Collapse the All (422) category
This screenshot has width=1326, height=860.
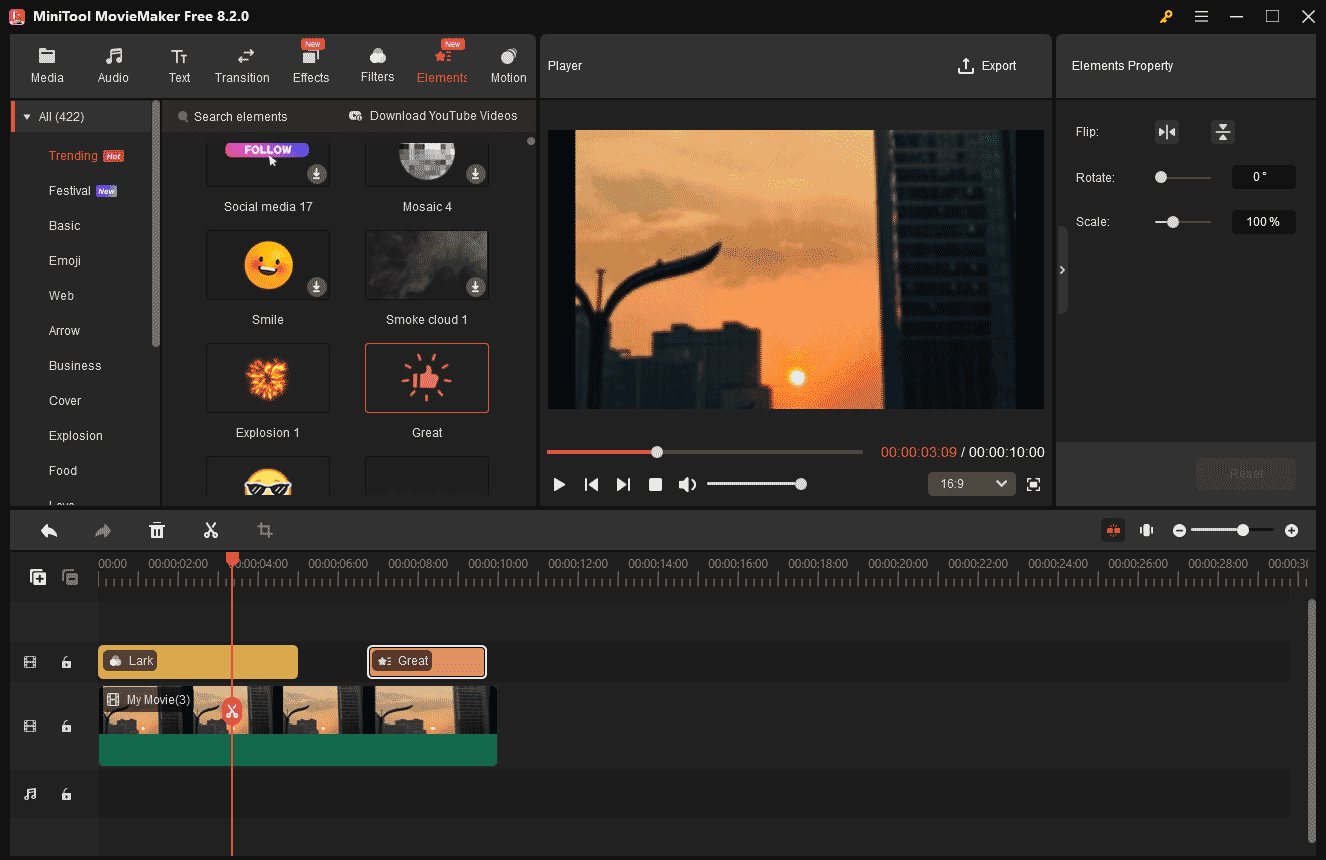click(x=27, y=117)
